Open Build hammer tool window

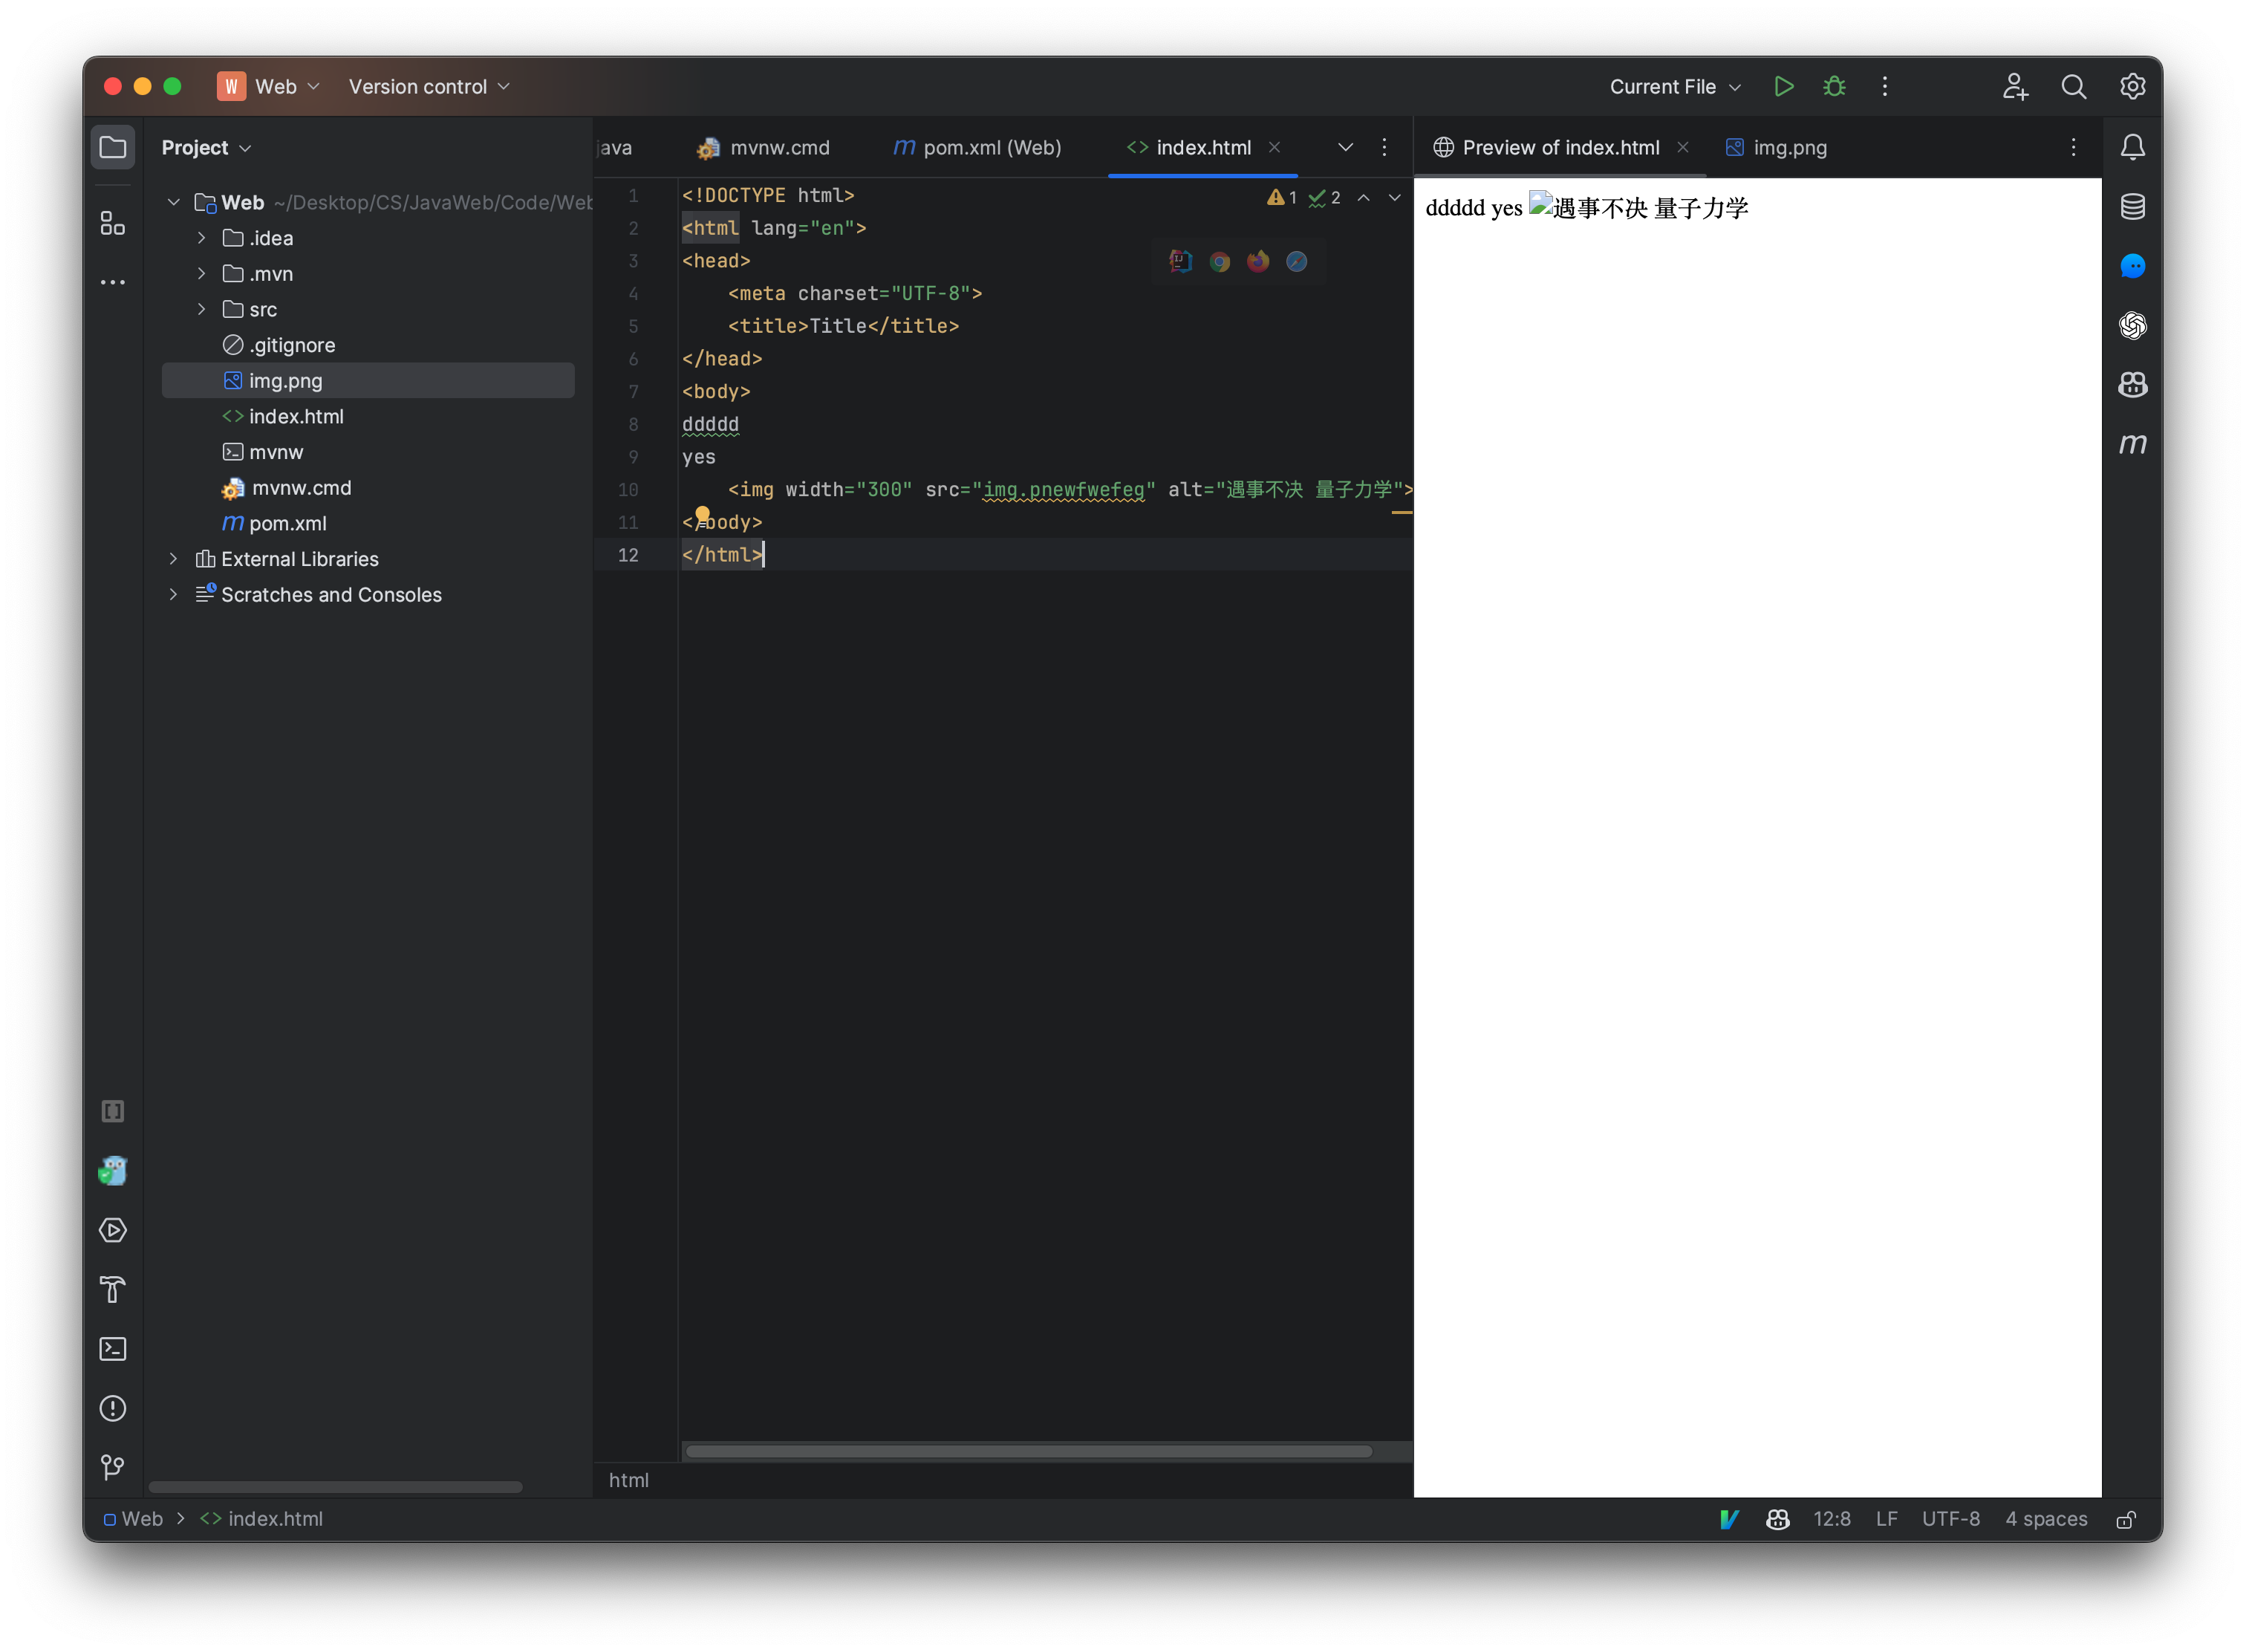coord(113,1290)
